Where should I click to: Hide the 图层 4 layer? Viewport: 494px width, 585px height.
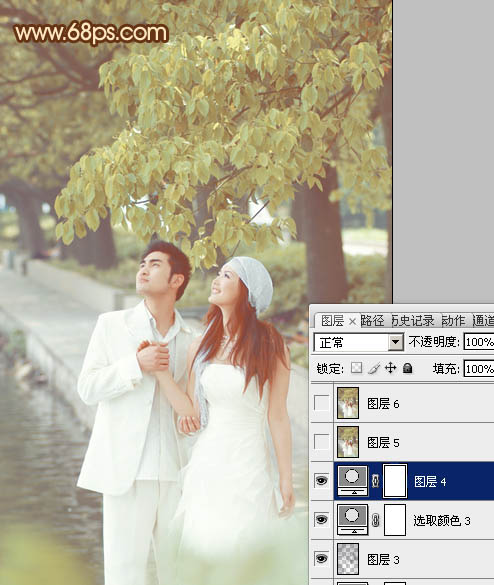point(321,481)
